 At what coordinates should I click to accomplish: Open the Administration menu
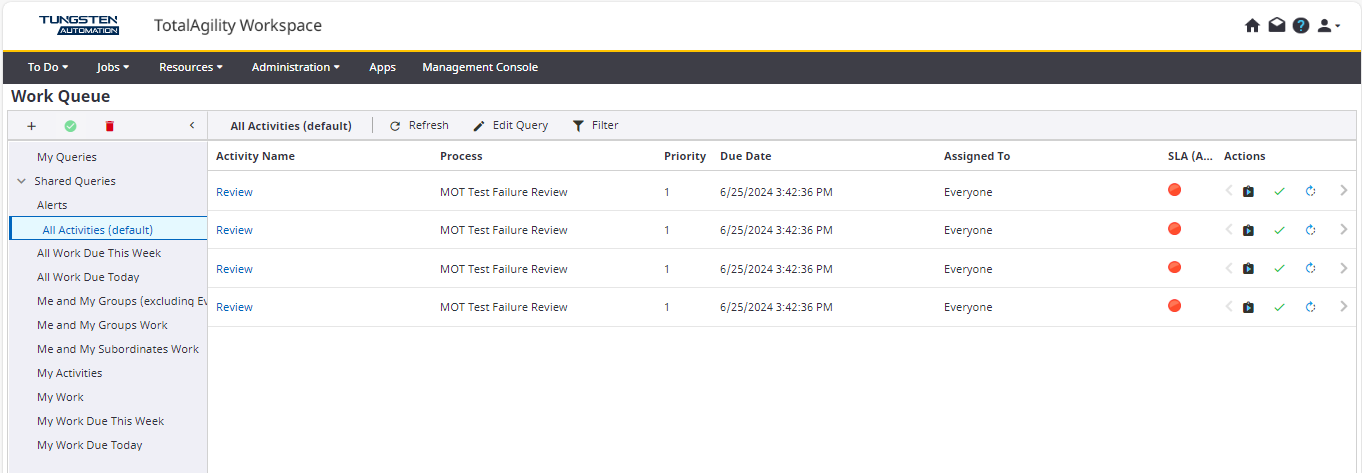pyautogui.click(x=296, y=67)
